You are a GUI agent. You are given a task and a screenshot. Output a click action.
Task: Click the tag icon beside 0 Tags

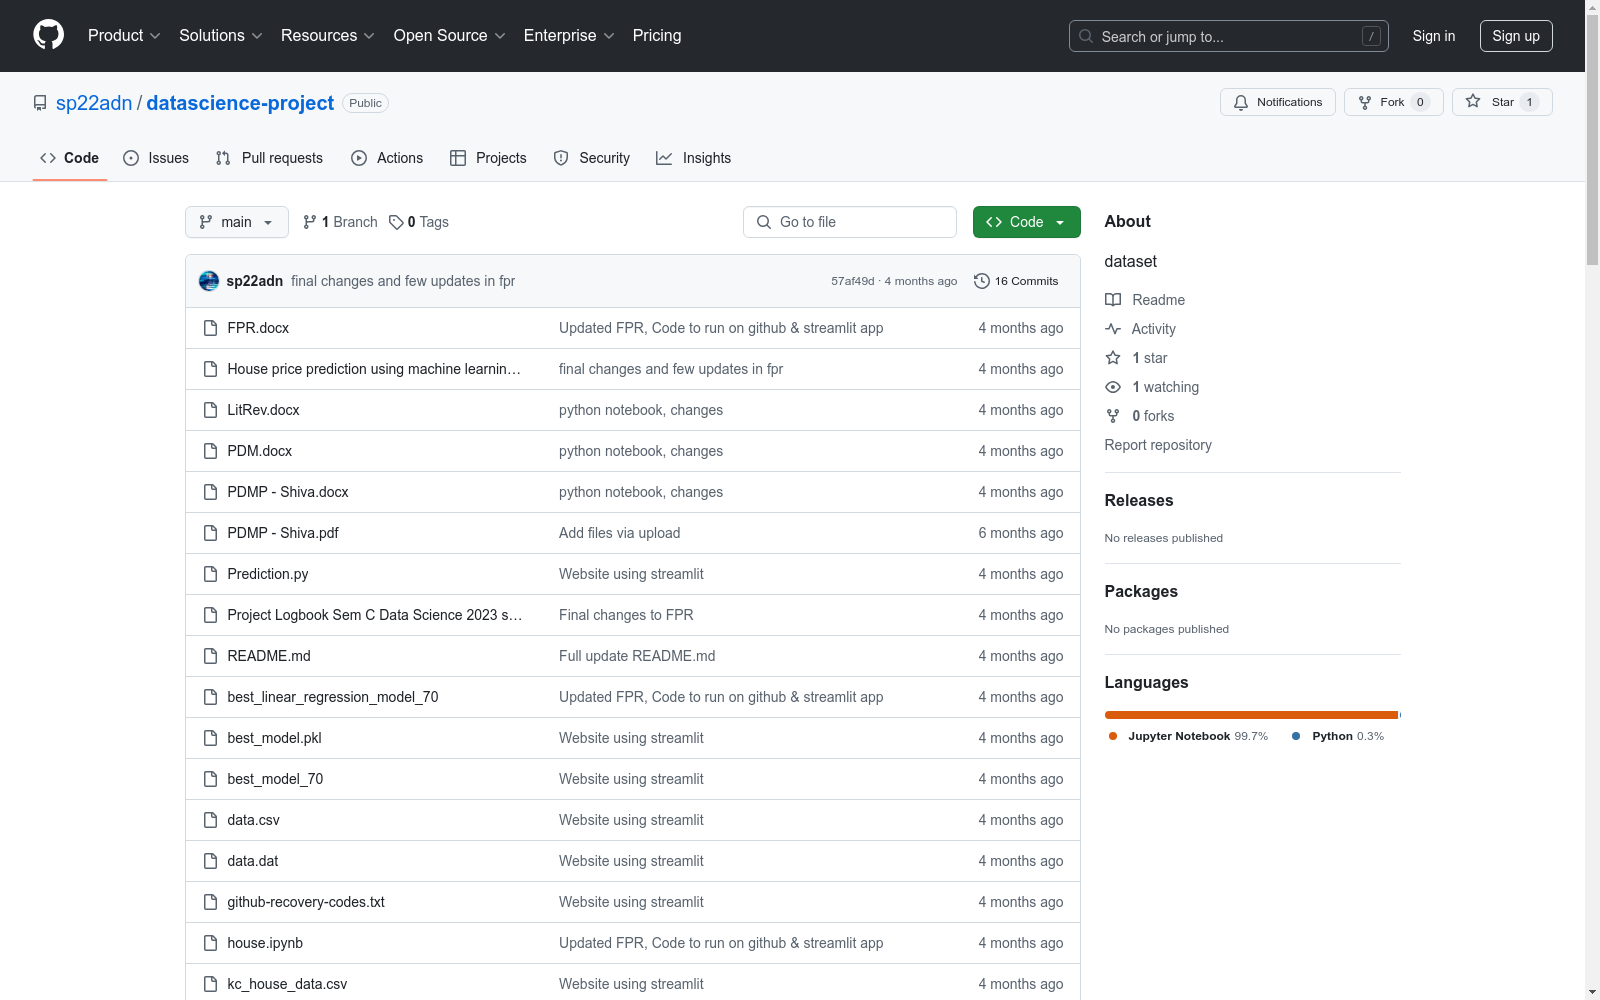tap(396, 222)
